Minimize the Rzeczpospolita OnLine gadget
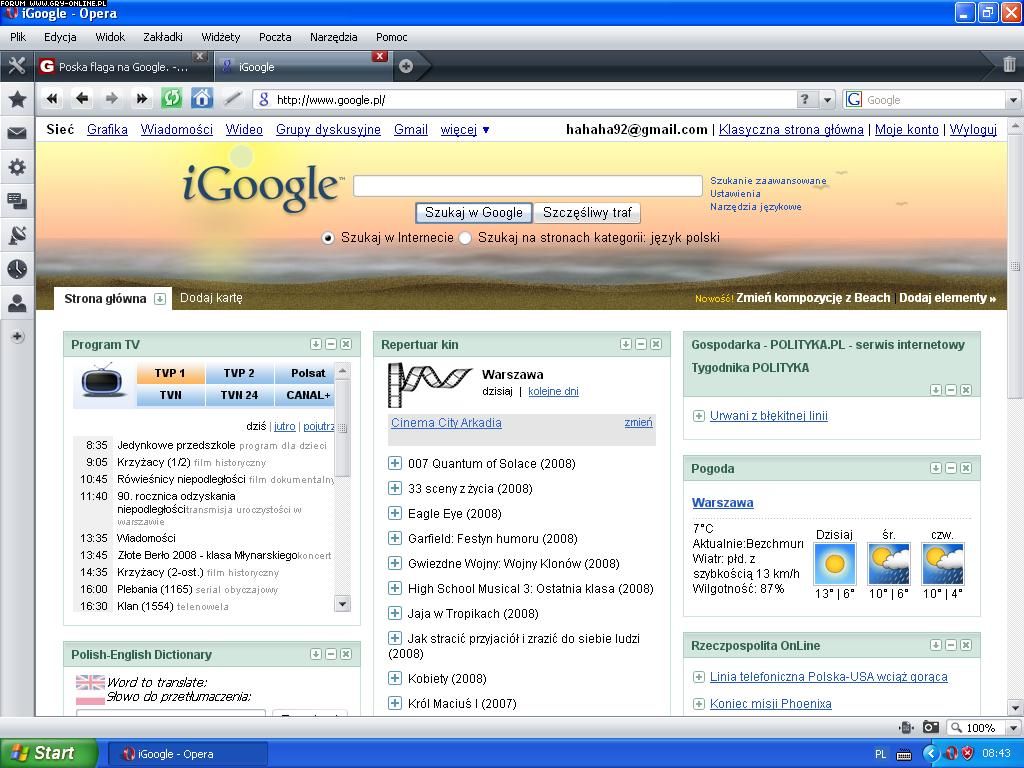Image resolution: width=1024 pixels, height=768 pixels. pyautogui.click(x=951, y=645)
